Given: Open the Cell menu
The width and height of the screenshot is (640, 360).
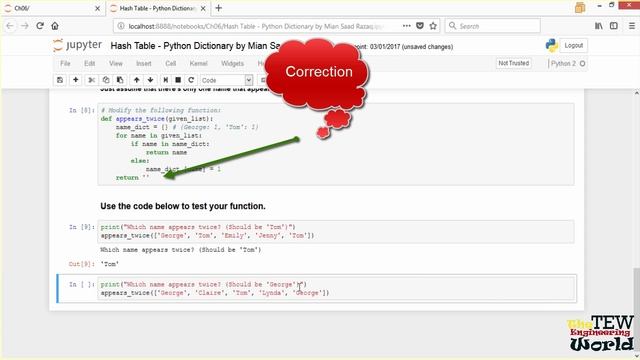Looking at the screenshot, I should (x=171, y=64).
